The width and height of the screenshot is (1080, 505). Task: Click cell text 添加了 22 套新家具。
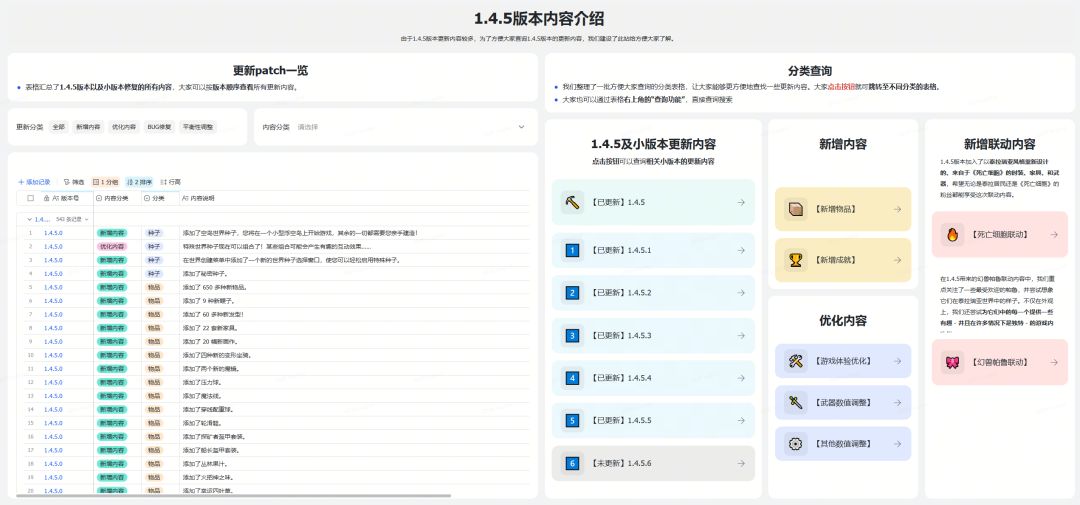click(211, 328)
